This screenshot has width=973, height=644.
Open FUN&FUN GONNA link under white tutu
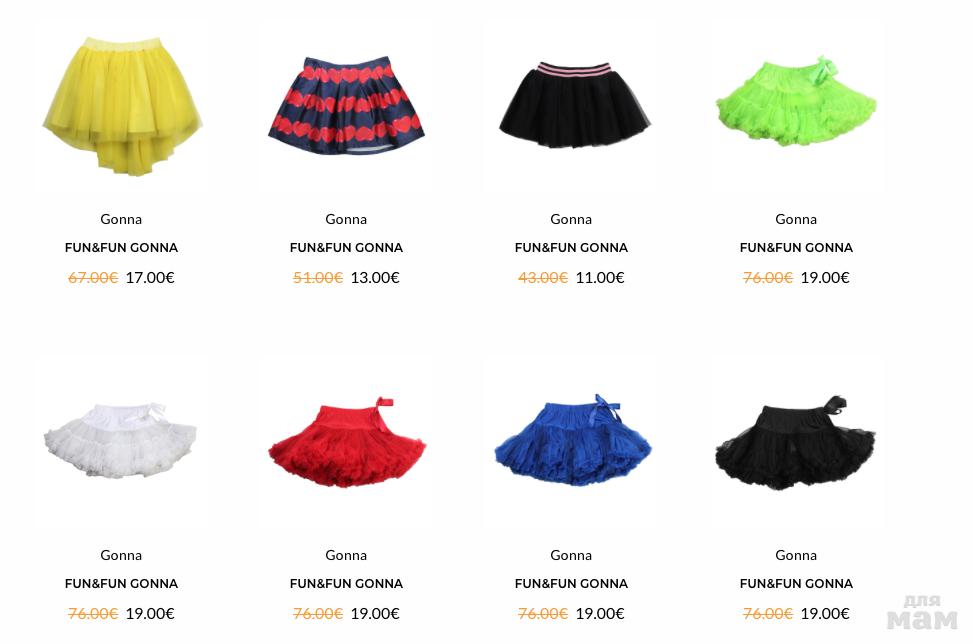click(x=122, y=584)
